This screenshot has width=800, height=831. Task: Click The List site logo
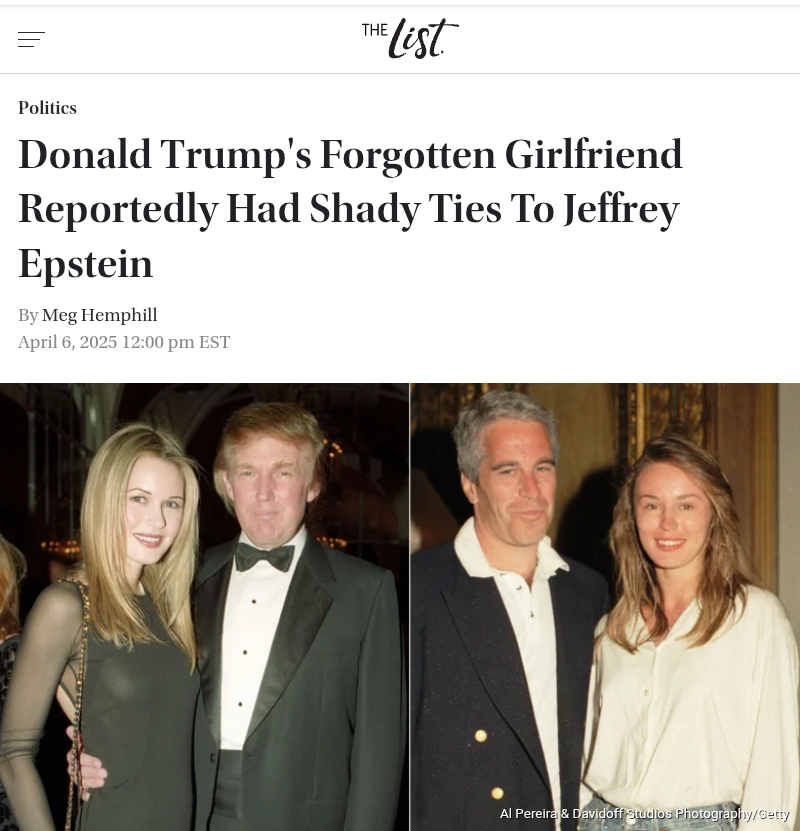410,38
